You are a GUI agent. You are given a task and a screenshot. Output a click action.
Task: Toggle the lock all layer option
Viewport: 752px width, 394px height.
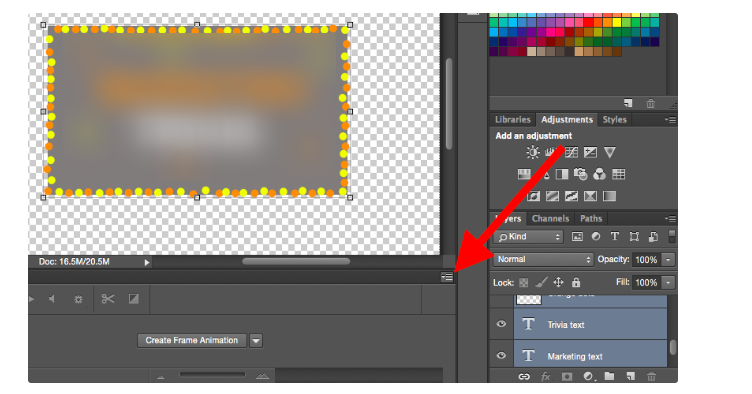[x=576, y=282]
